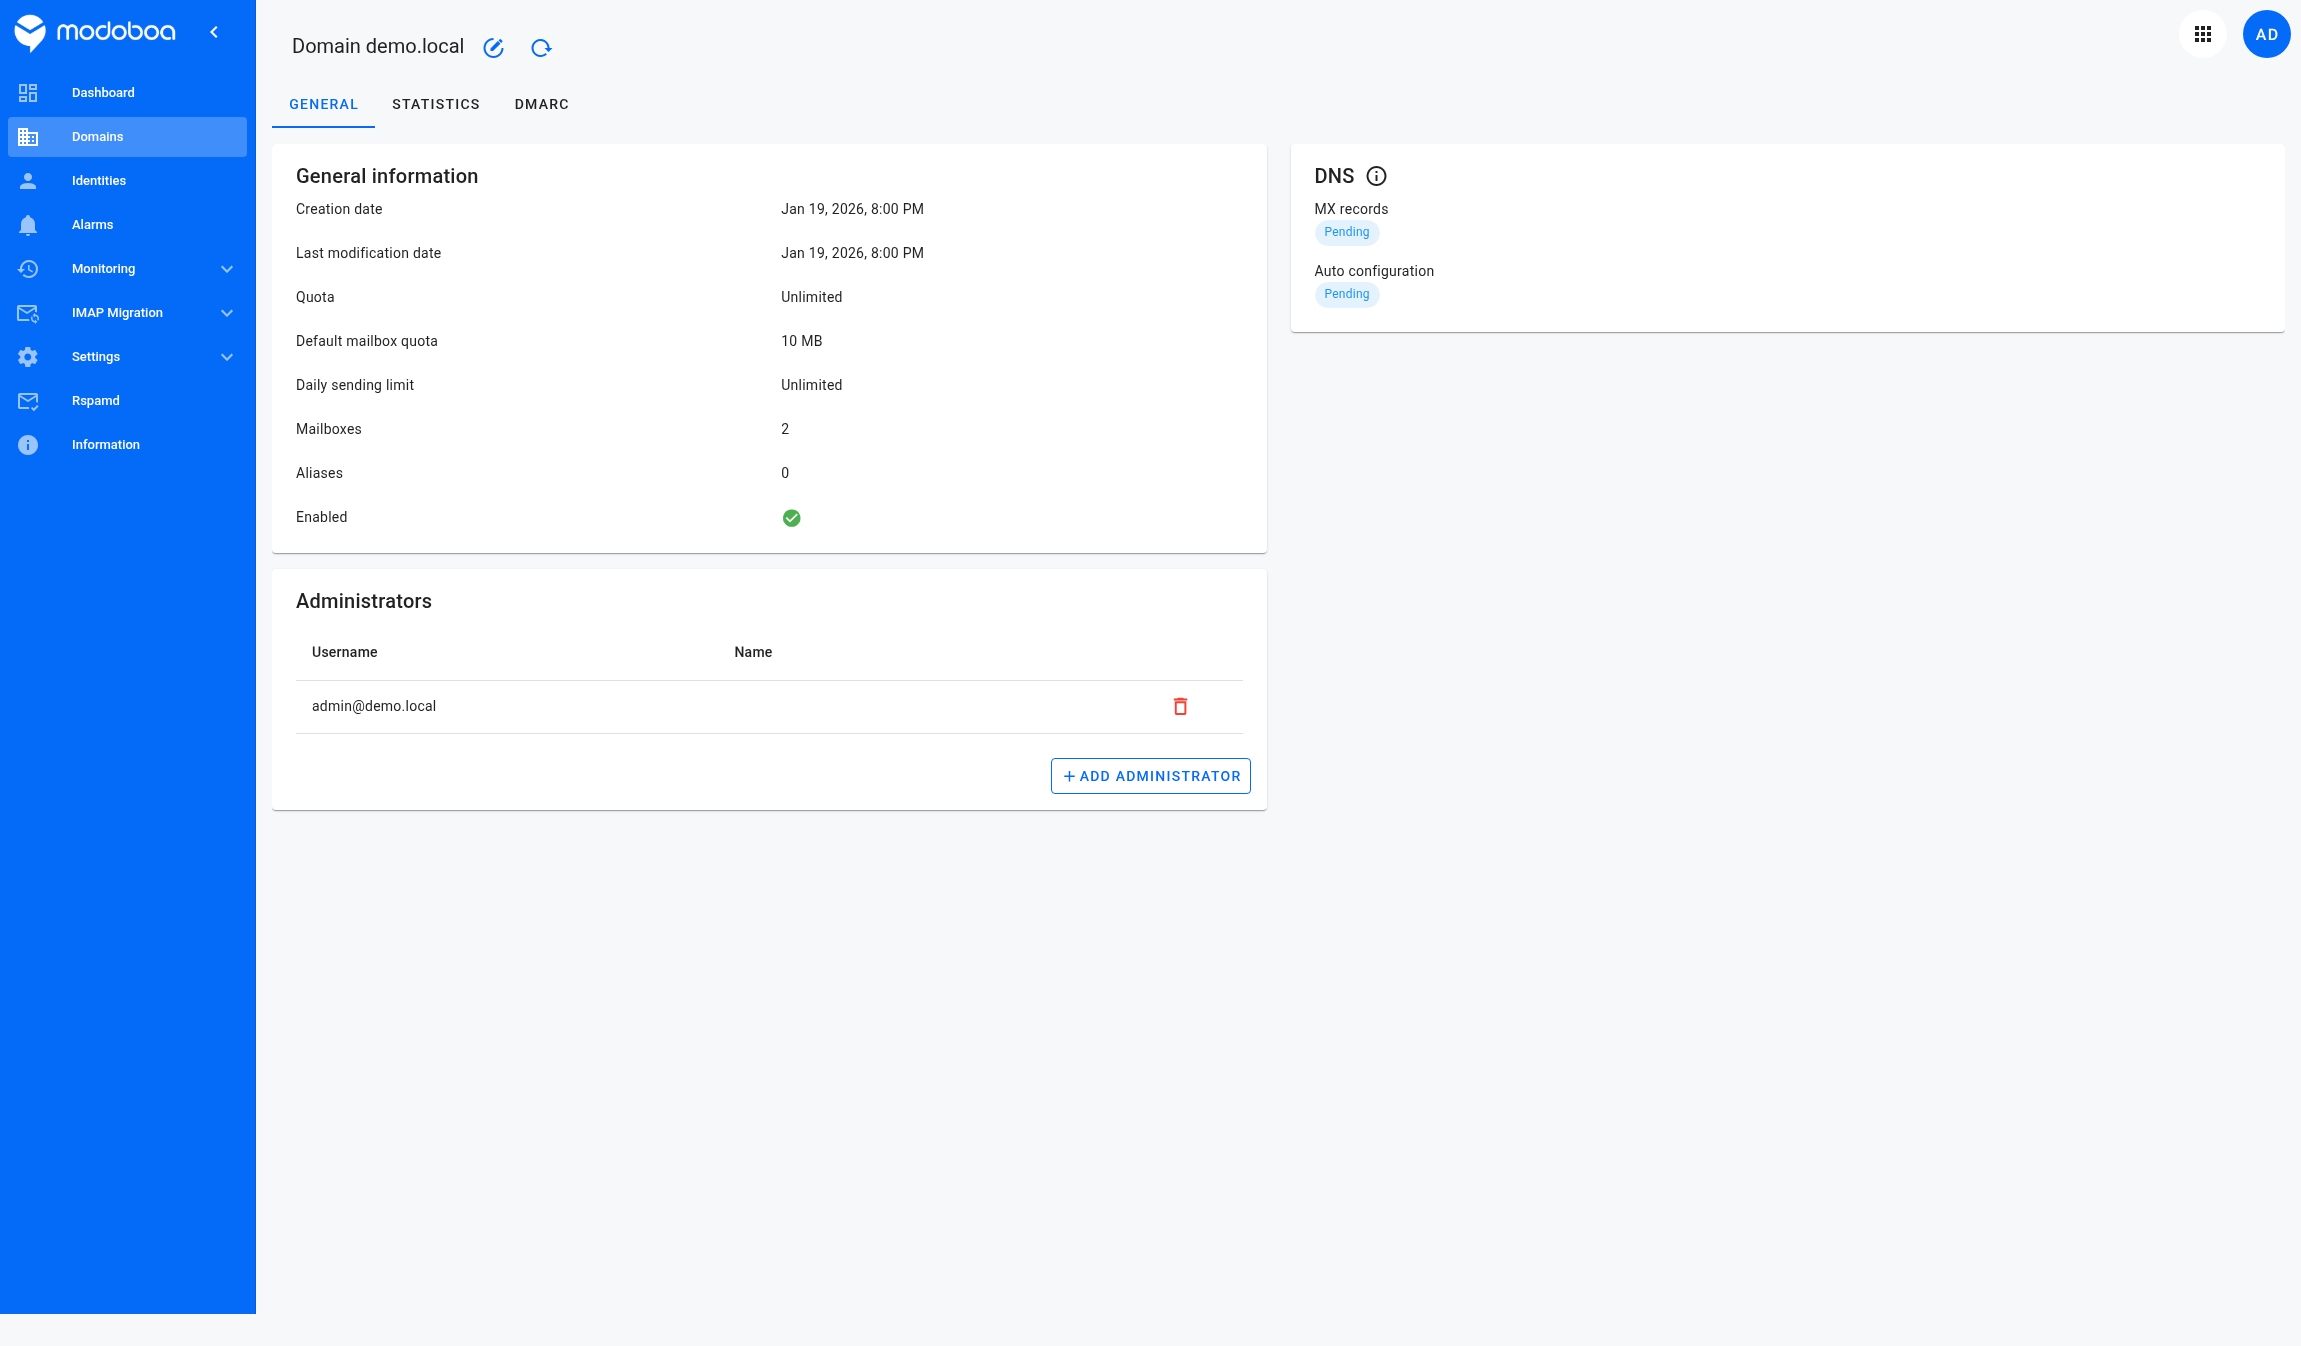Expand the Settings submenu chevron

(227, 357)
